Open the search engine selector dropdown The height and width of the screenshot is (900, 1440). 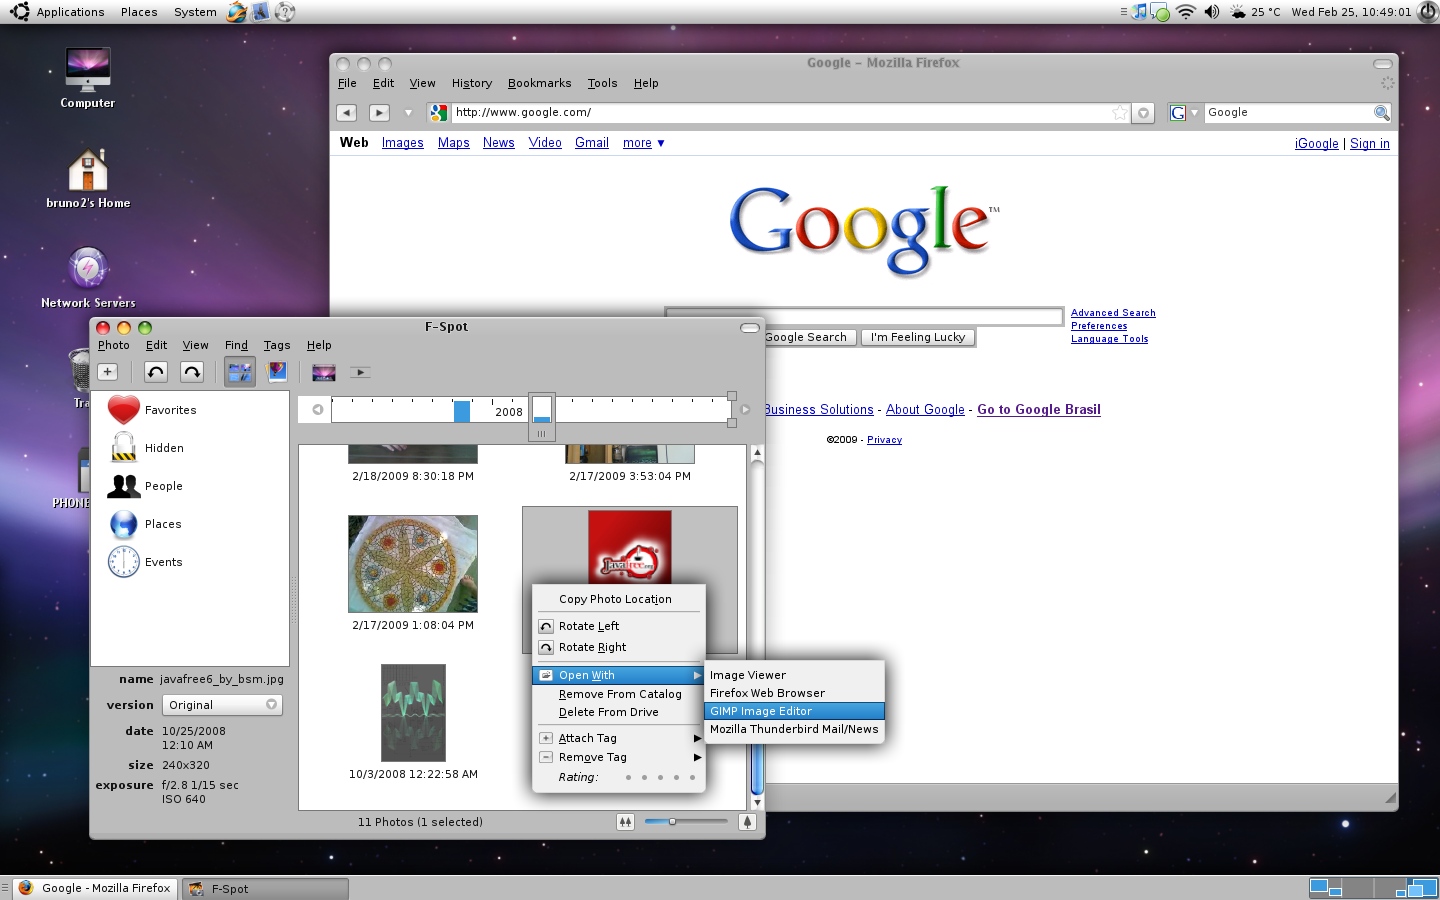tap(1184, 113)
